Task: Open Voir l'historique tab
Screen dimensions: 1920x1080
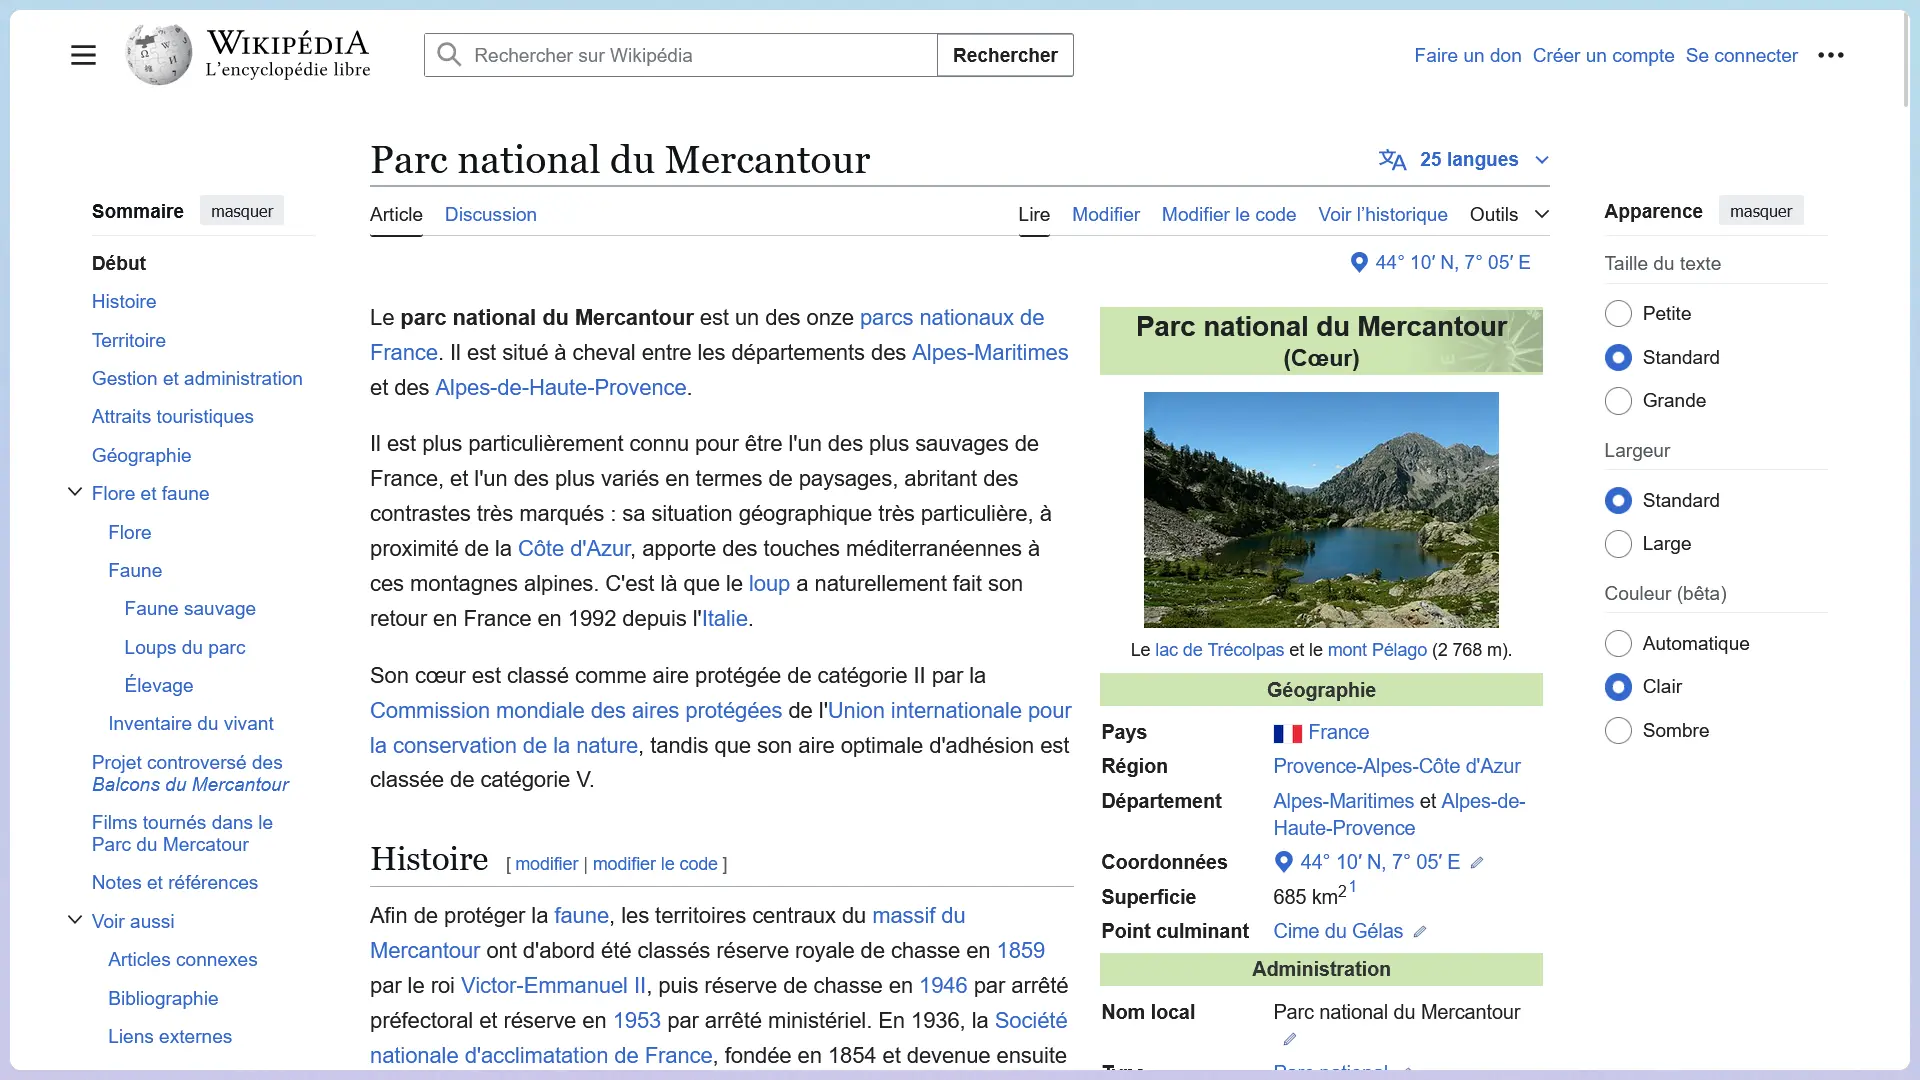Action: (1383, 214)
